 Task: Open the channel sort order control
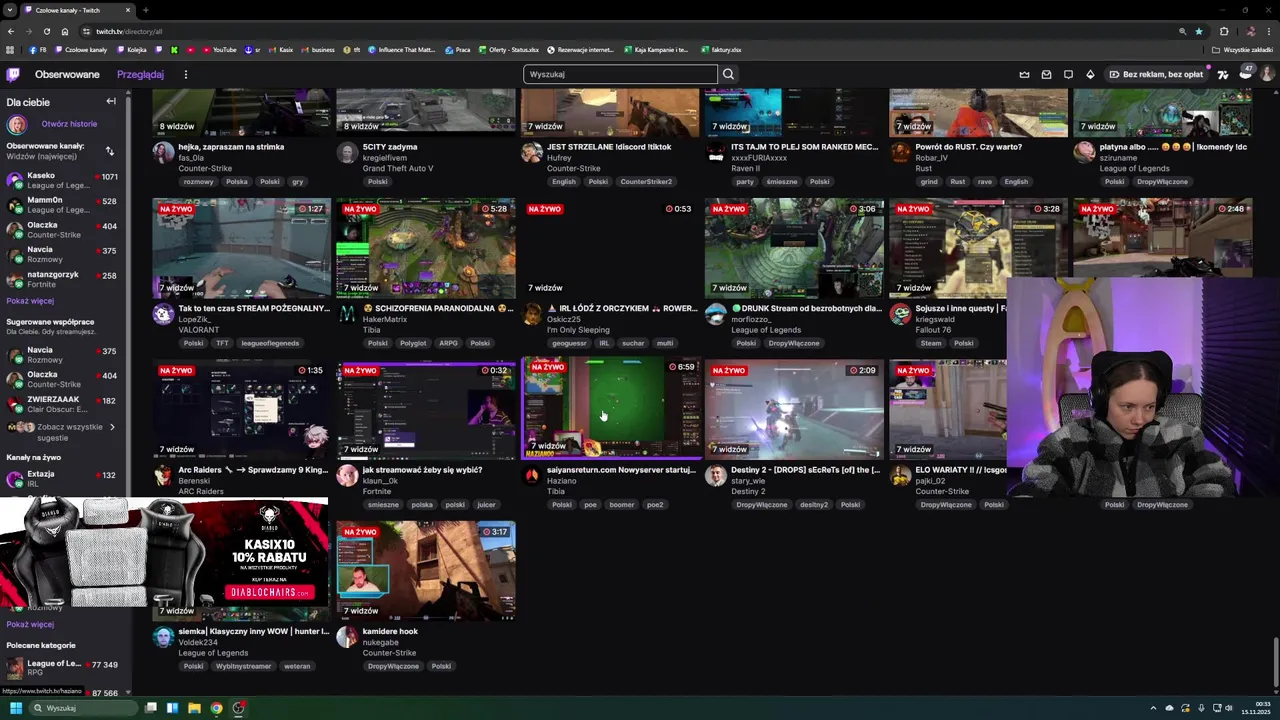point(109,151)
